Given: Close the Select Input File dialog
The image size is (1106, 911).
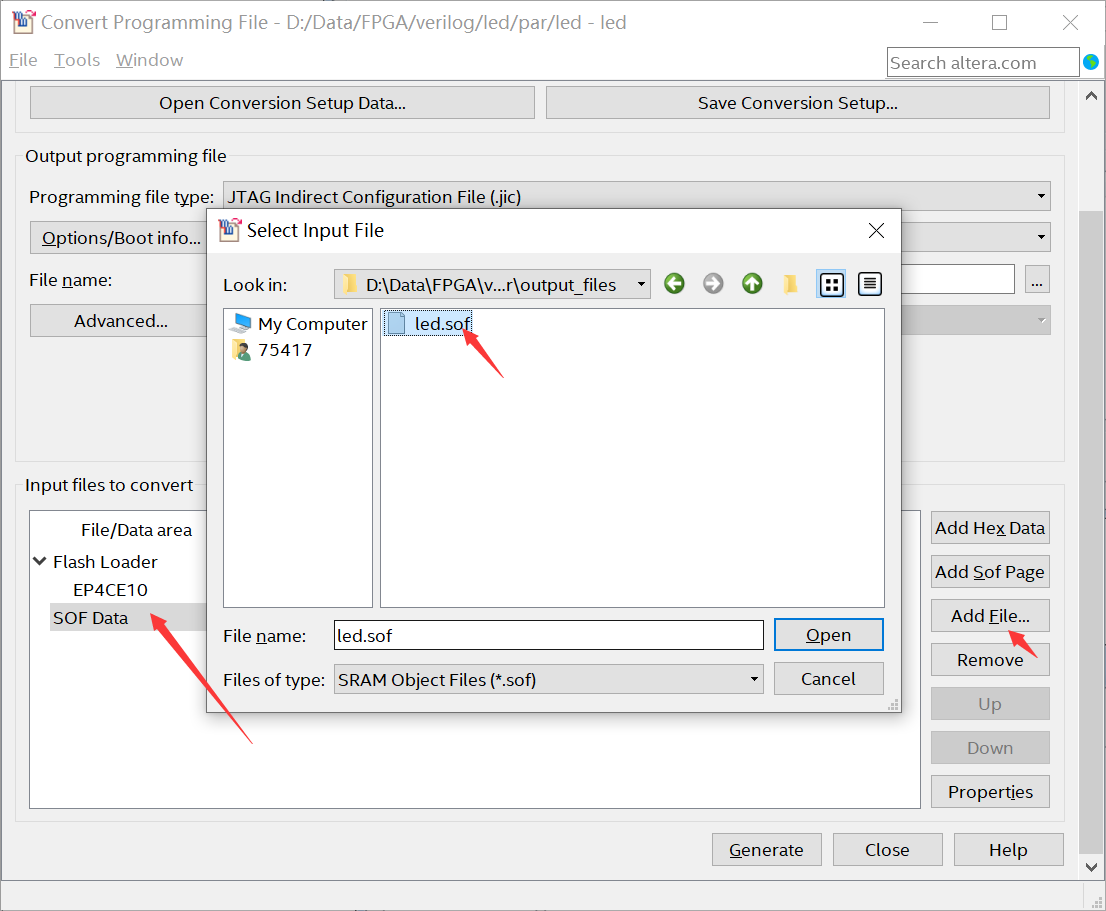Looking at the screenshot, I should [876, 231].
